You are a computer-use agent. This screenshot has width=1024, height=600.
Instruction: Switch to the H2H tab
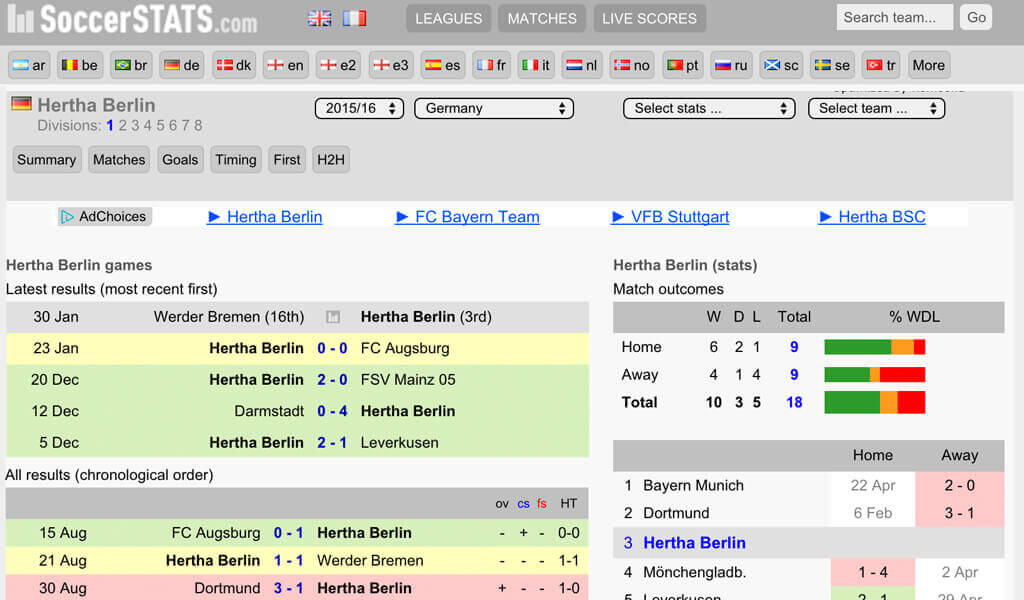tap(331, 160)
